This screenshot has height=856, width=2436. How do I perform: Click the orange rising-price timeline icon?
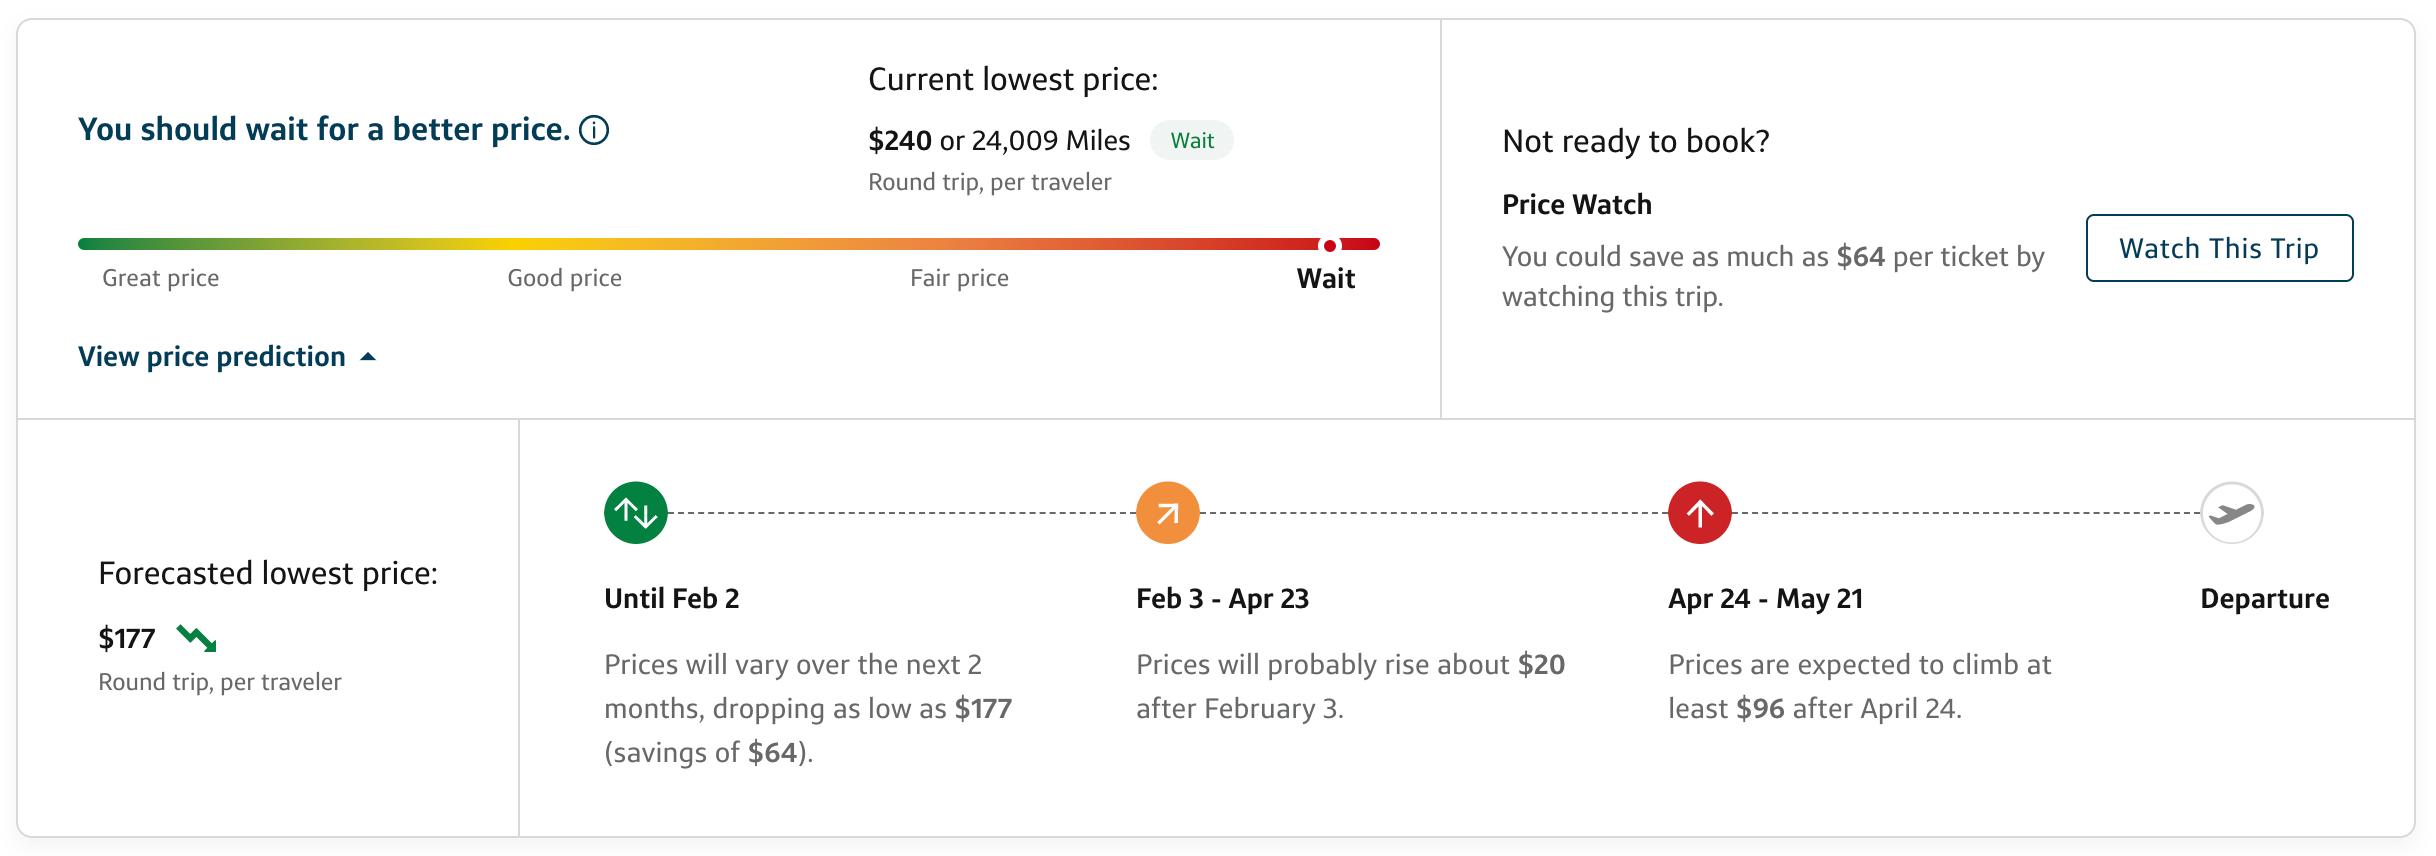[x=1166, y=512]
